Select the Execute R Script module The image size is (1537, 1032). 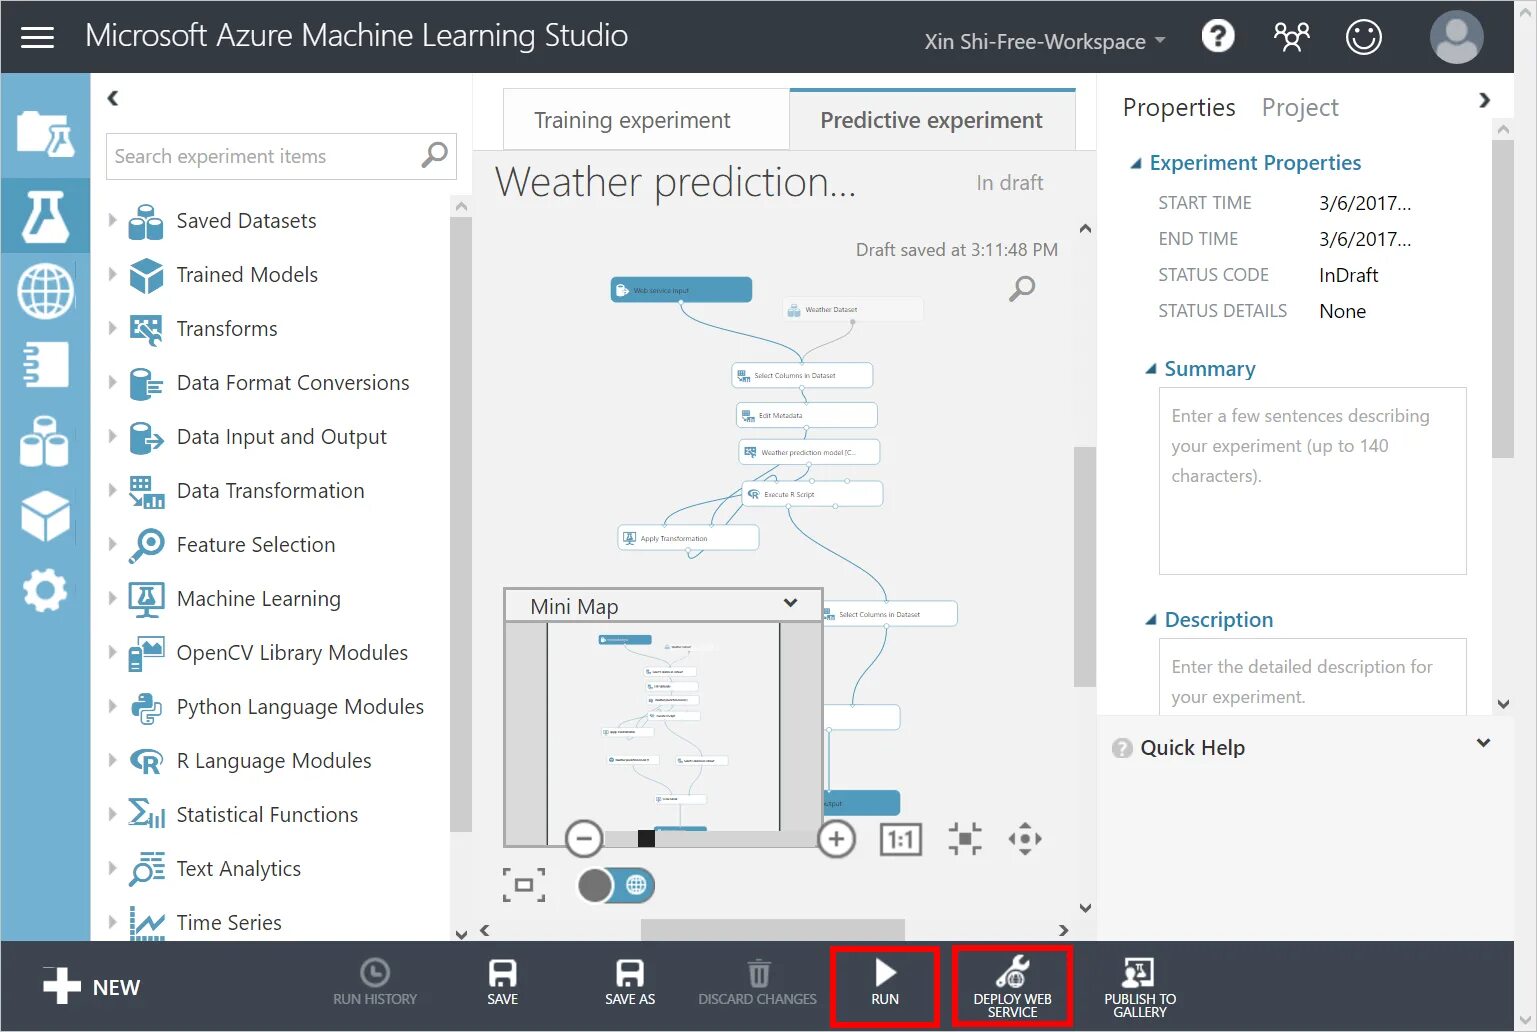point(812,494)
